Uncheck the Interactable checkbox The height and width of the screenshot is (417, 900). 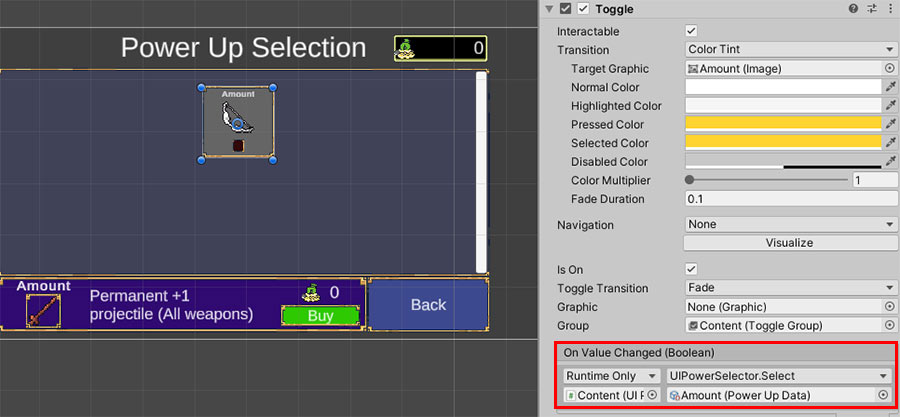[691, 30]
